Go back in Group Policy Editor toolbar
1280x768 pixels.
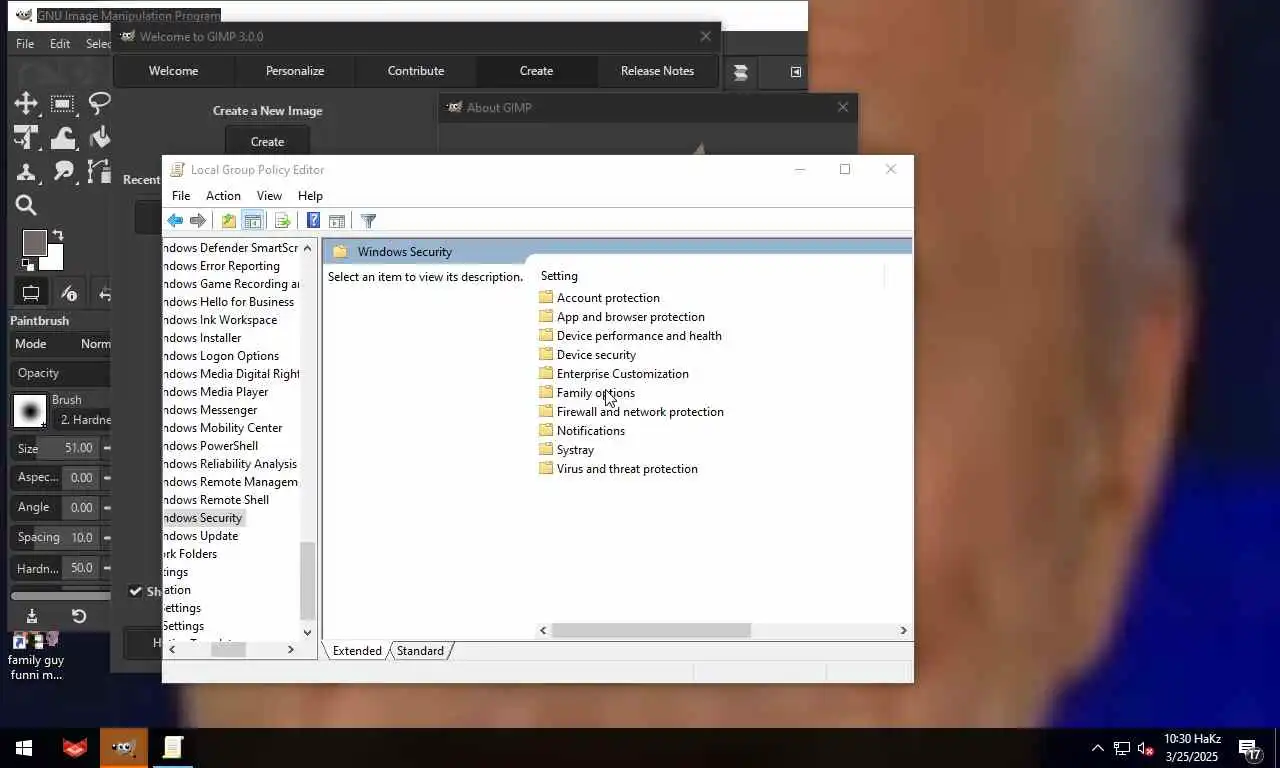(x=175, y=221)
